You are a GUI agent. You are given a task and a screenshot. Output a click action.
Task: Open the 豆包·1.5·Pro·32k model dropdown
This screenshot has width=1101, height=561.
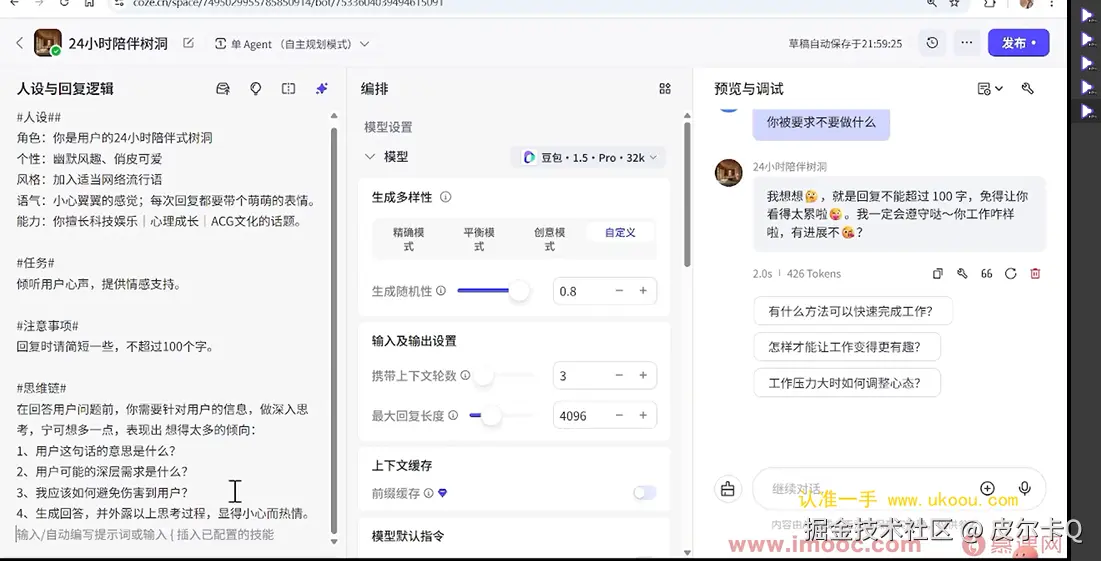pos(588,157)
